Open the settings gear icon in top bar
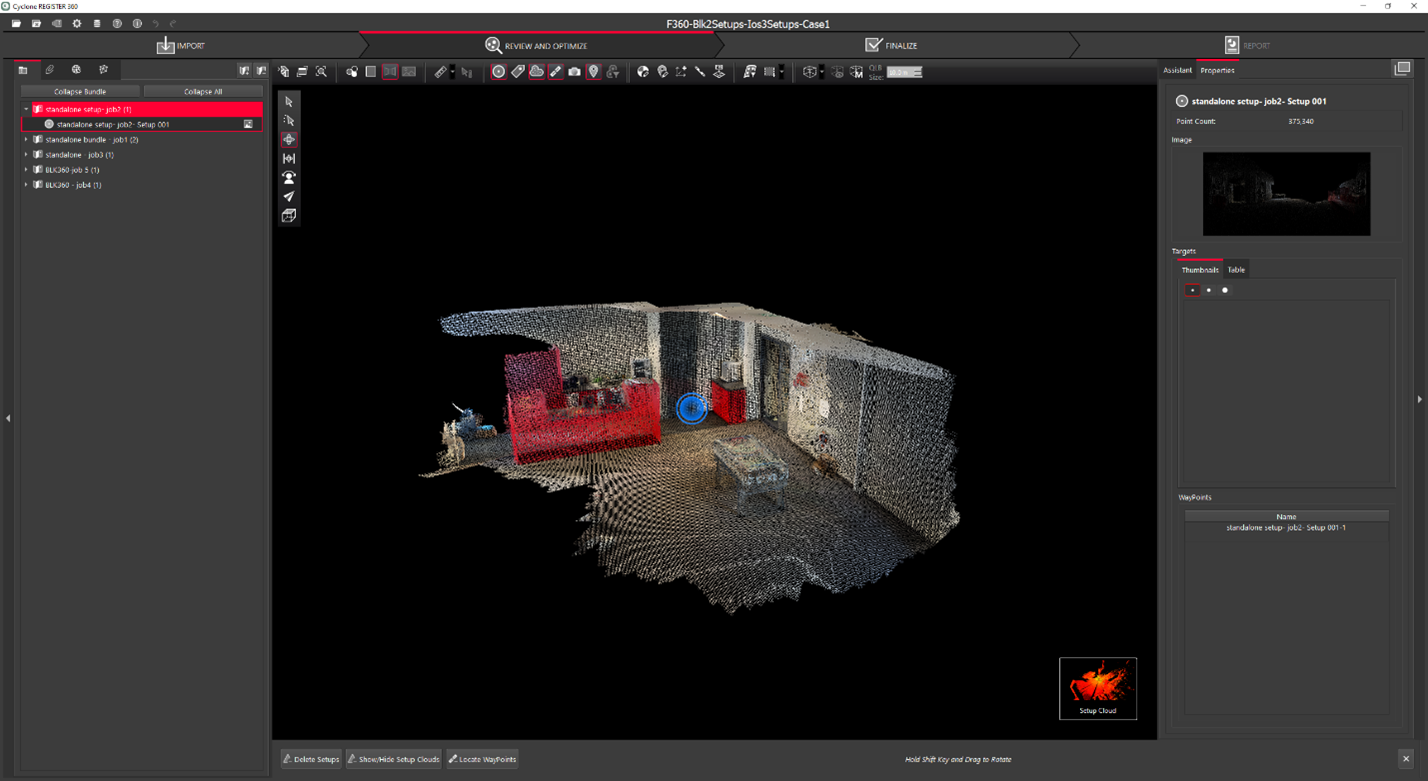 coord(77,24)
